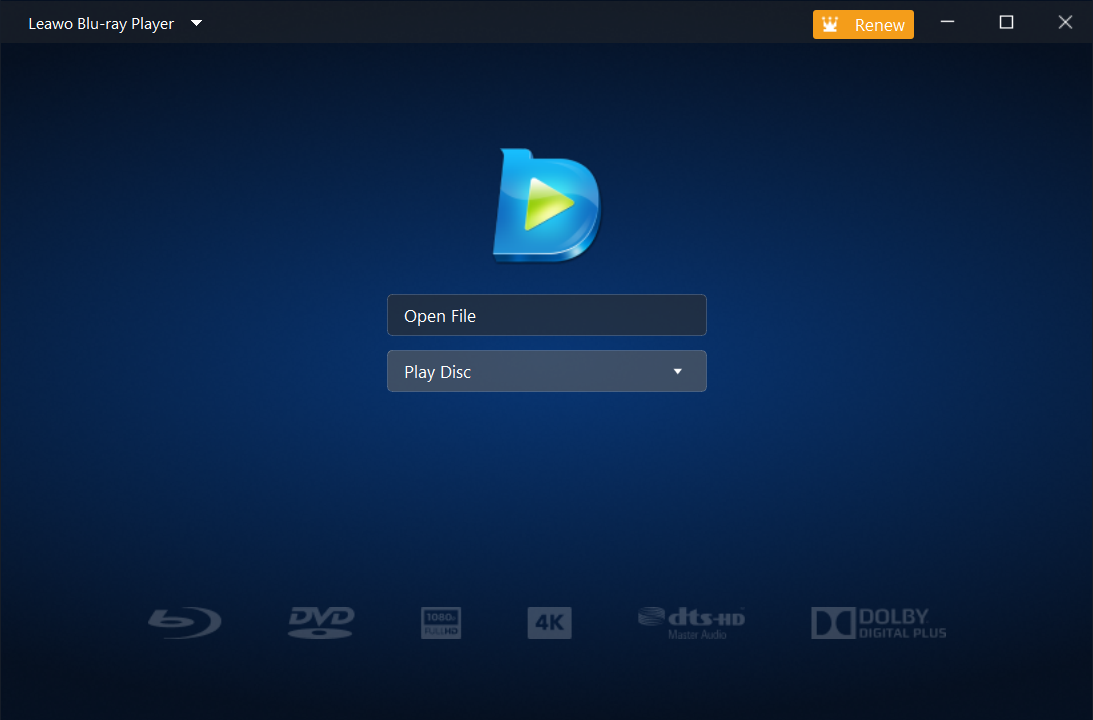This screenshot has height=720, width=1093.
Task: Click the Dolby Digital Plus logo
Action: point(878,622)
